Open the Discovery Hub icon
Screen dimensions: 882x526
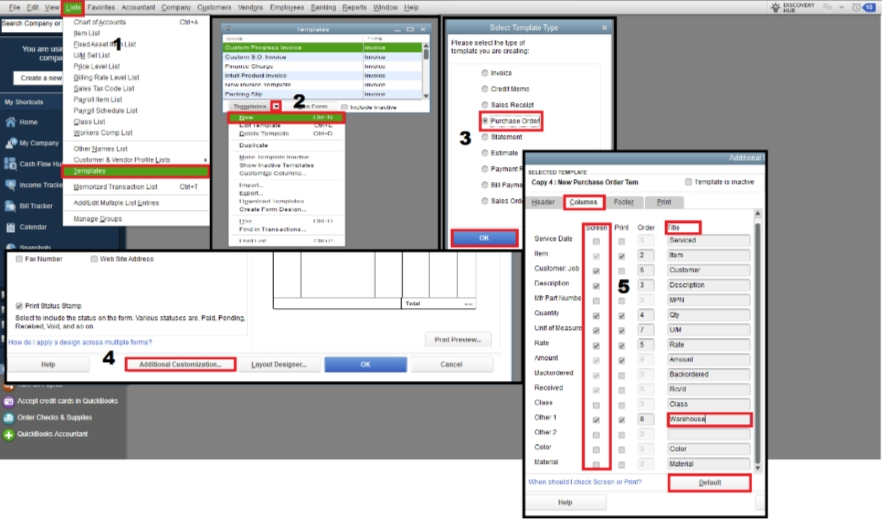[776, 7]
